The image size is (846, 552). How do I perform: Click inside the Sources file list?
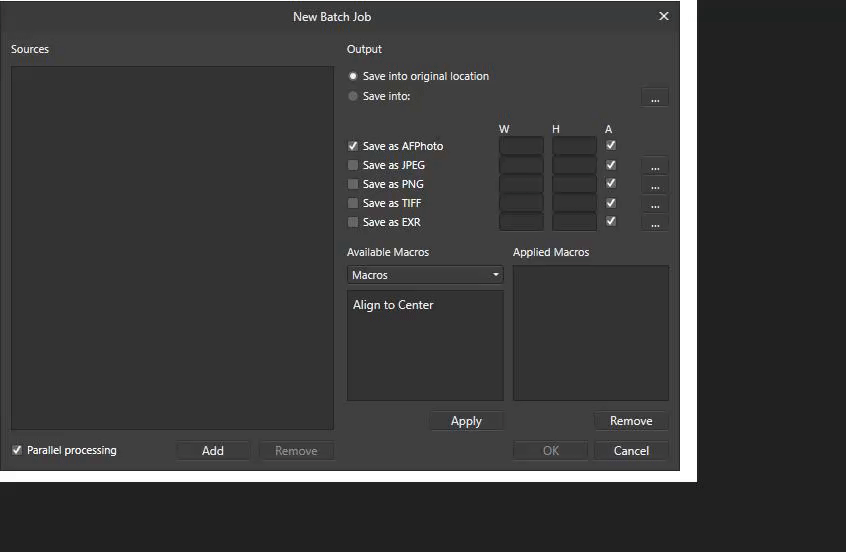(173, 248)
